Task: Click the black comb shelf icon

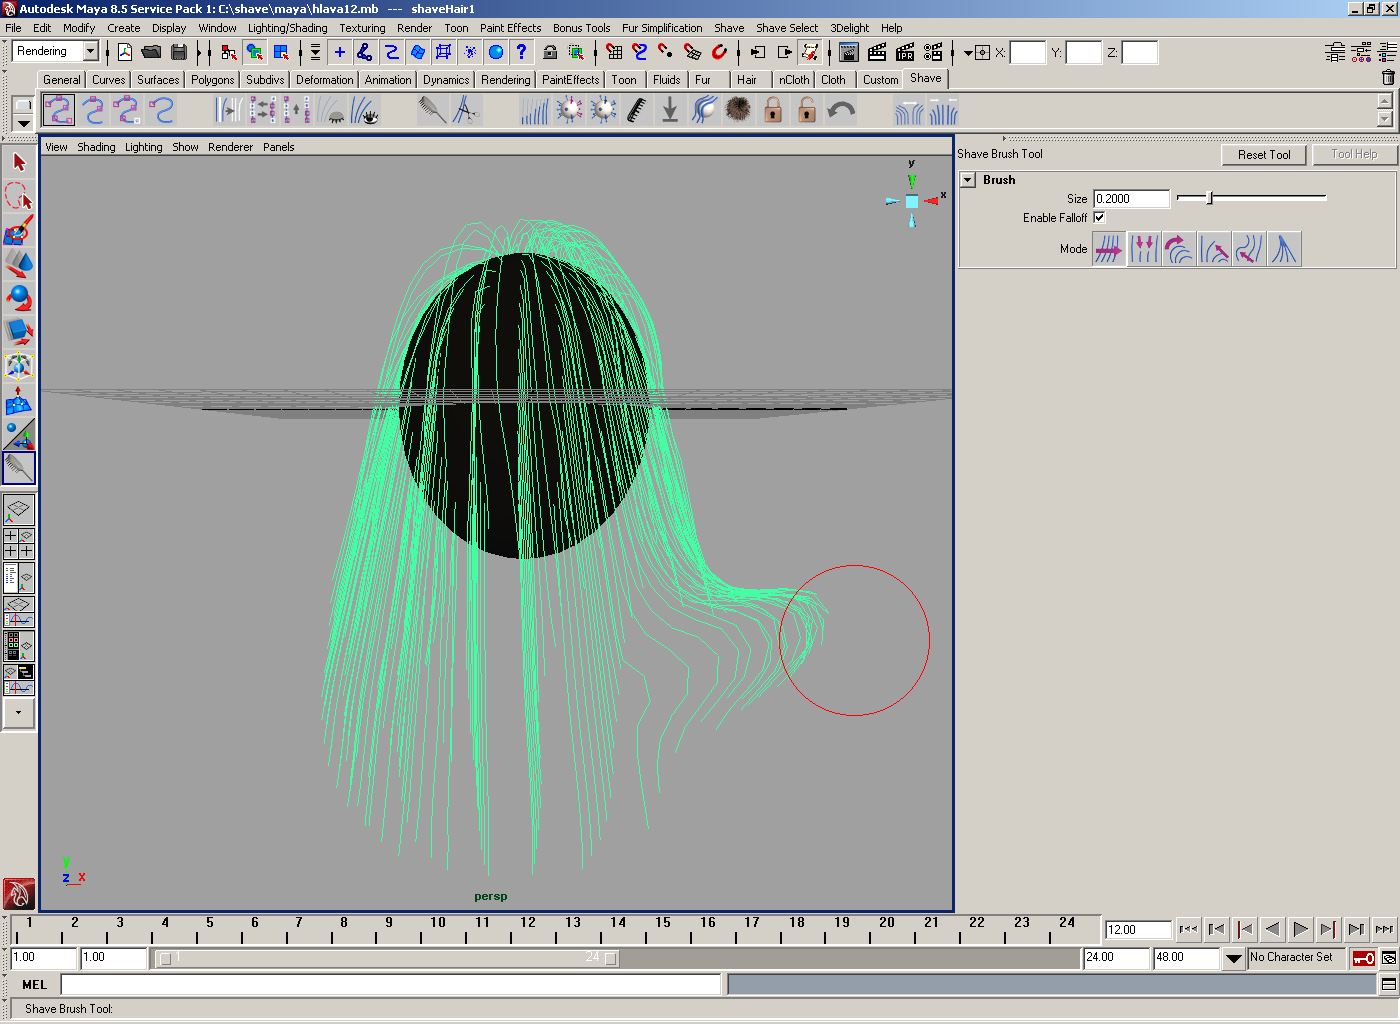Action: pyautogui.click(x=636, y=110)
